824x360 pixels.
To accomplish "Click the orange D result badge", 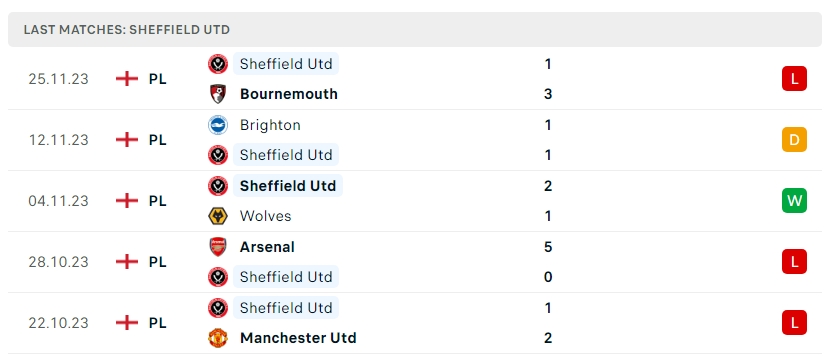I will (x=794, y=140).
